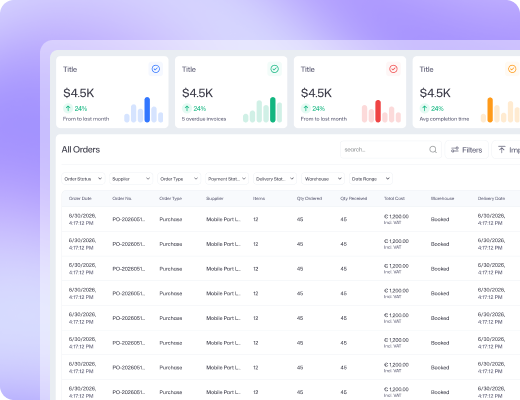
Task: Click the 'Avg completion time' caption
Action: [x=444, y=119]
